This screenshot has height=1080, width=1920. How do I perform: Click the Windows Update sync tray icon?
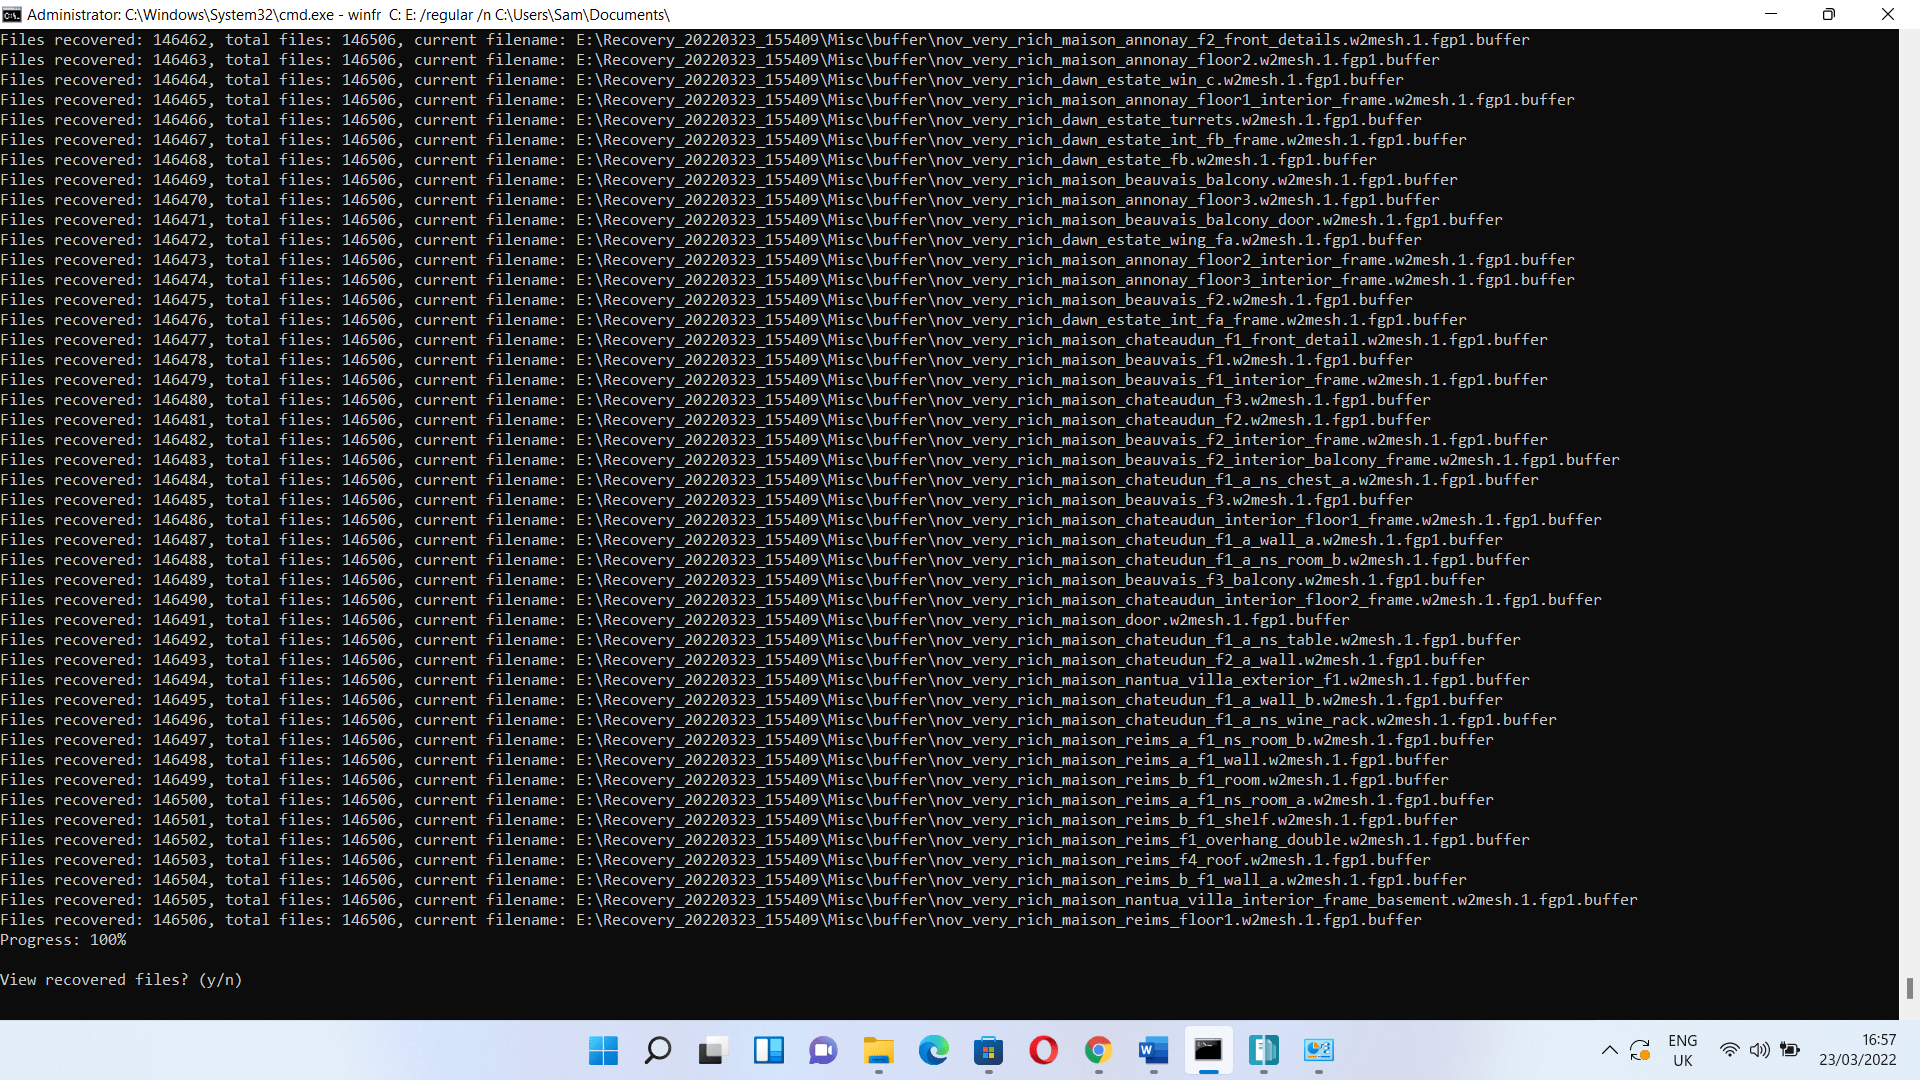(x=1639, y=1050)
